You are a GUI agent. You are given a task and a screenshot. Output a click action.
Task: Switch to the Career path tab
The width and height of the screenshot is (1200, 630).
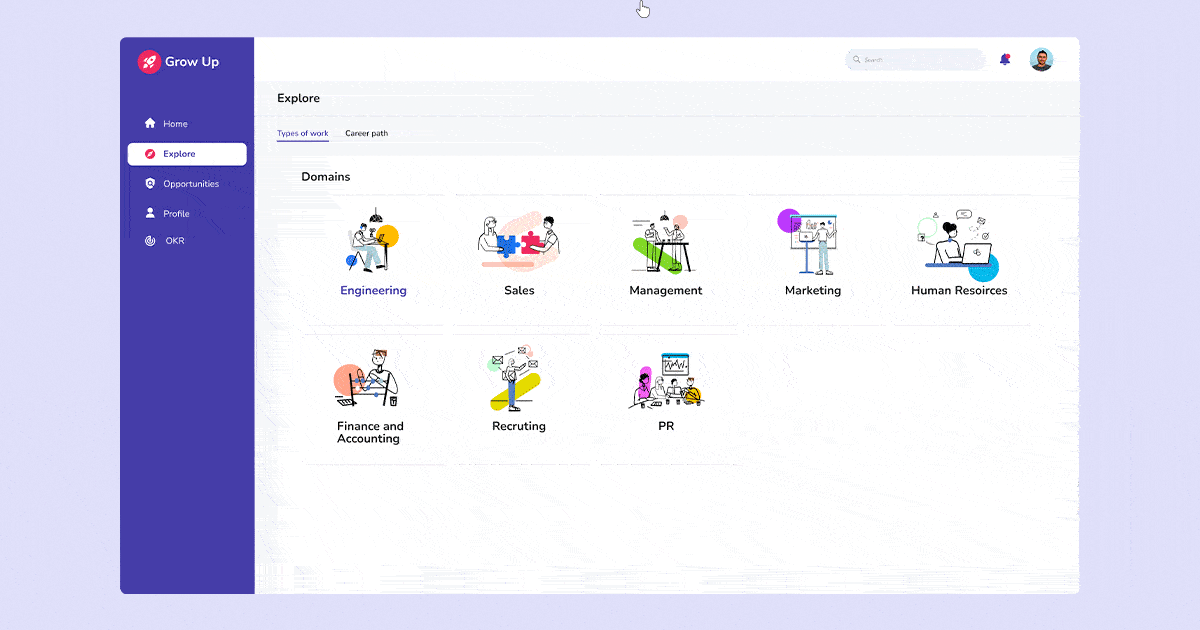366,133
